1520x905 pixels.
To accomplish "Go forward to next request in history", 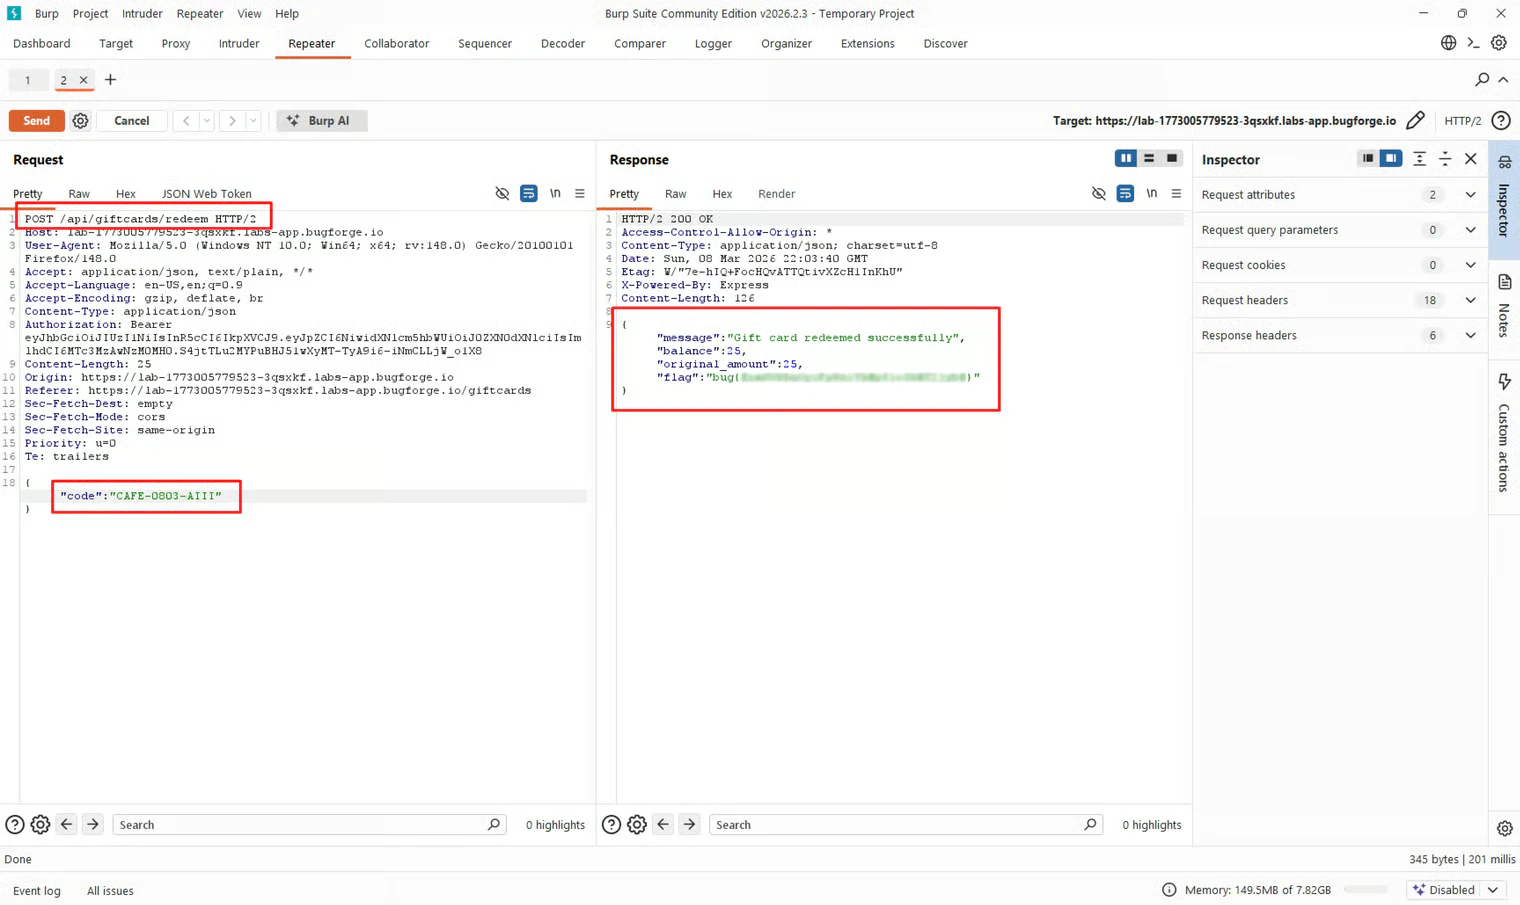I will (232, 121).
